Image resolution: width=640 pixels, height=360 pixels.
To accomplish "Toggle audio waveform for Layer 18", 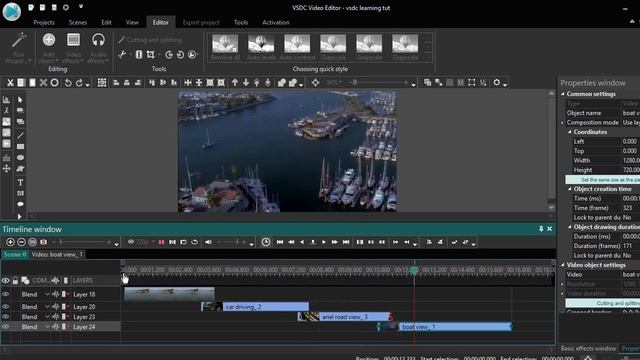I will click(x=56, y=294).
